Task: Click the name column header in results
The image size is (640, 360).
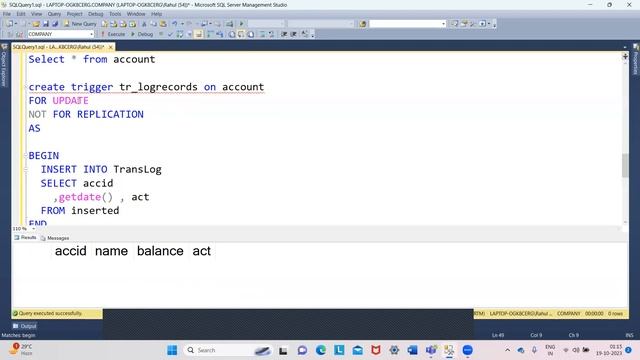Action: tap(111, 251)
